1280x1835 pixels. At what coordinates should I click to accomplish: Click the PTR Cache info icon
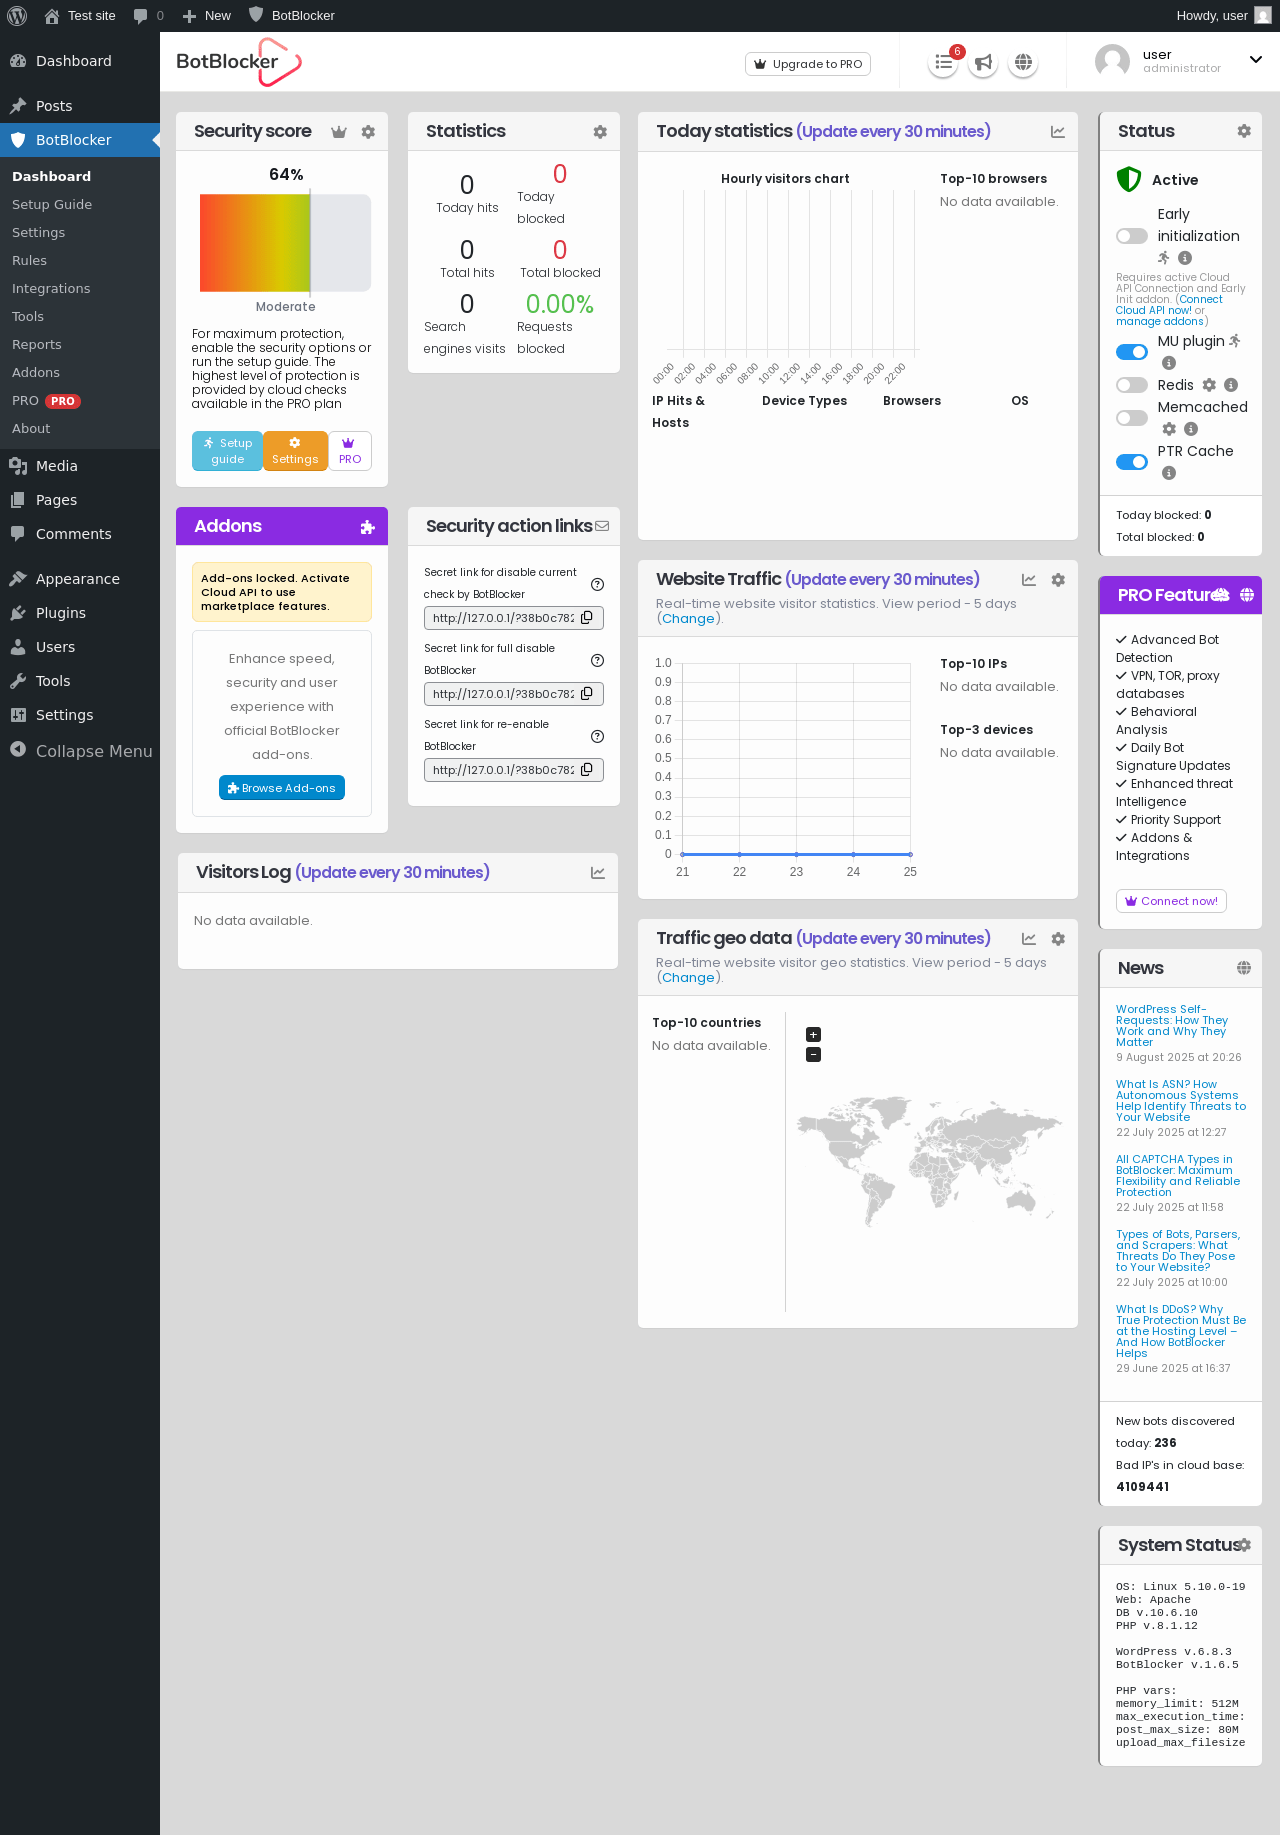[x=1169, y=473]
